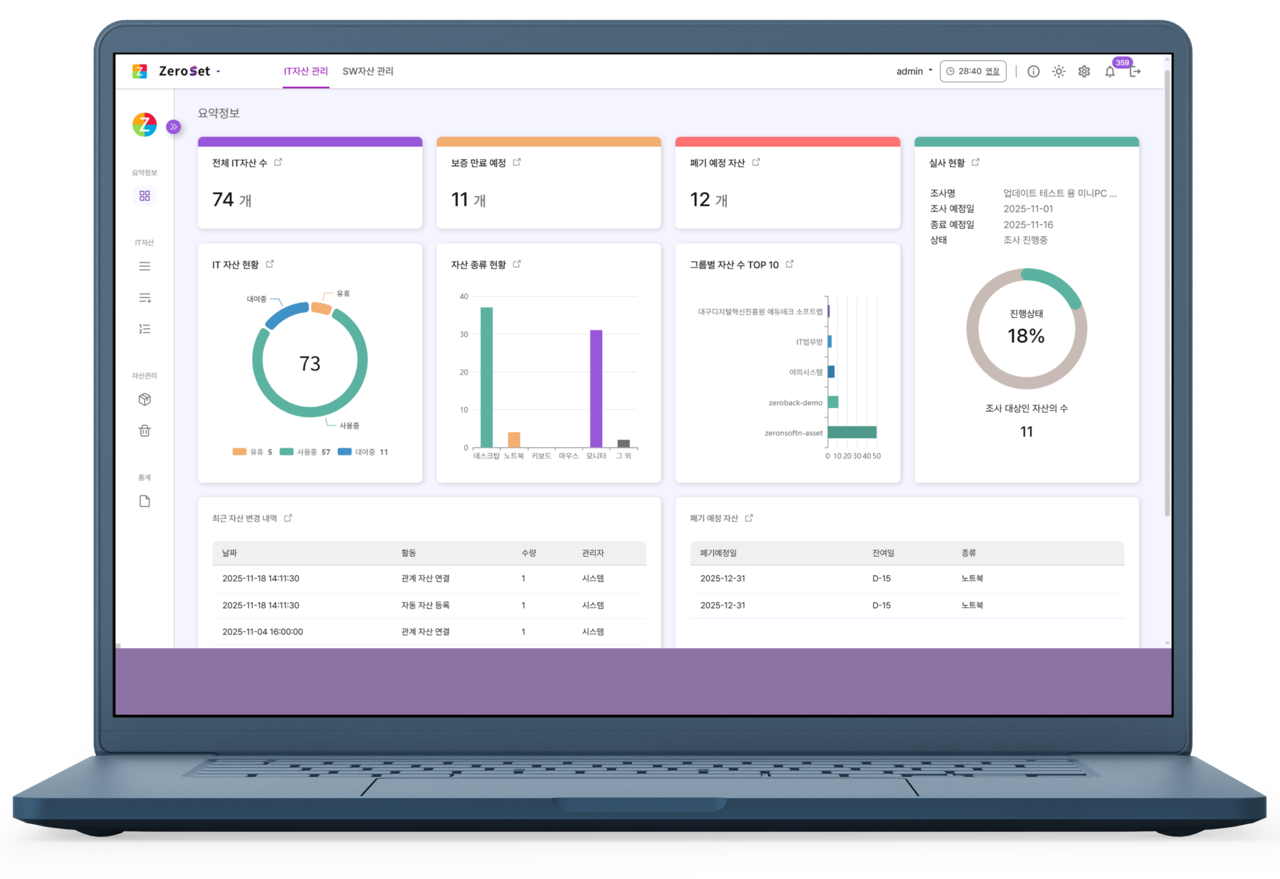The height and width of the screenshot is (879, 1280).
Task: Open external link icon beside 폐기 예정 자산 table
Action: click(x=749, y=518)
